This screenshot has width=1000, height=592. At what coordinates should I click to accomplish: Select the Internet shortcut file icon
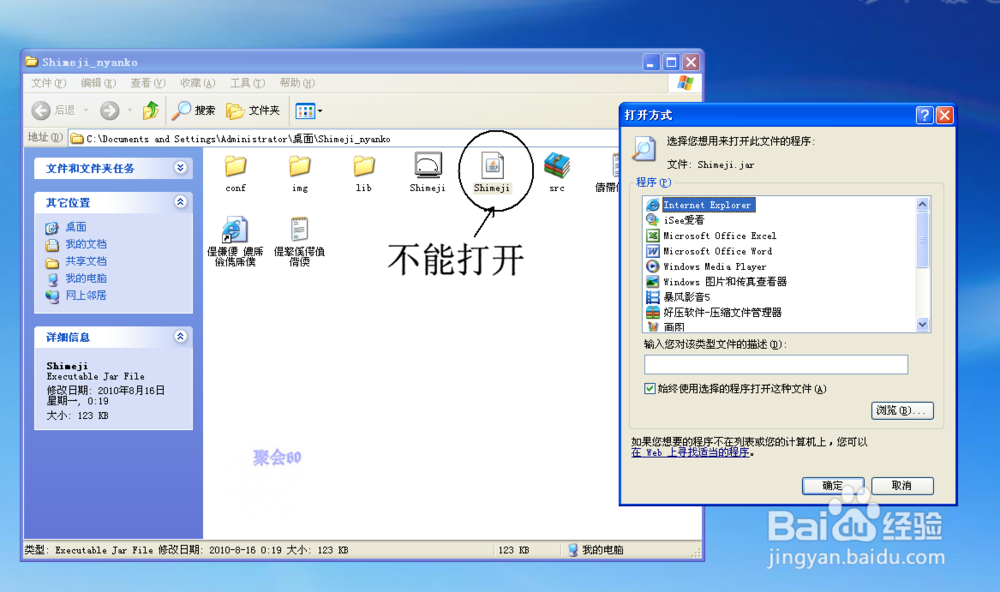235,241
